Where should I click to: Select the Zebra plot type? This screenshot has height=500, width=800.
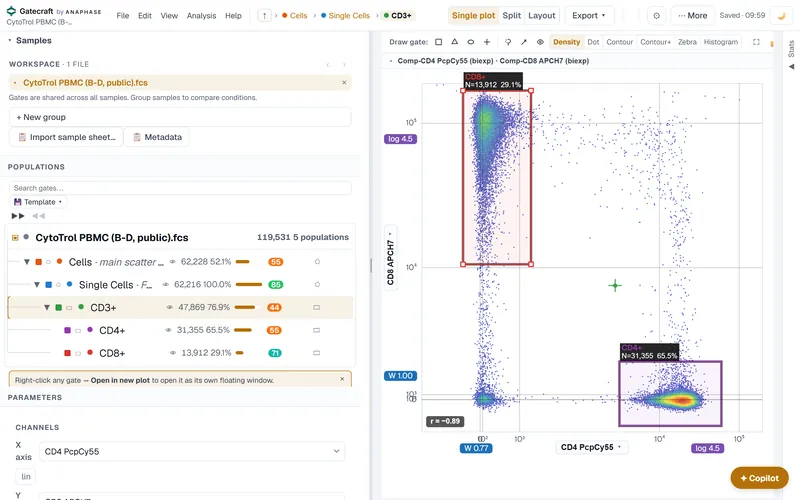pos(687,42)
